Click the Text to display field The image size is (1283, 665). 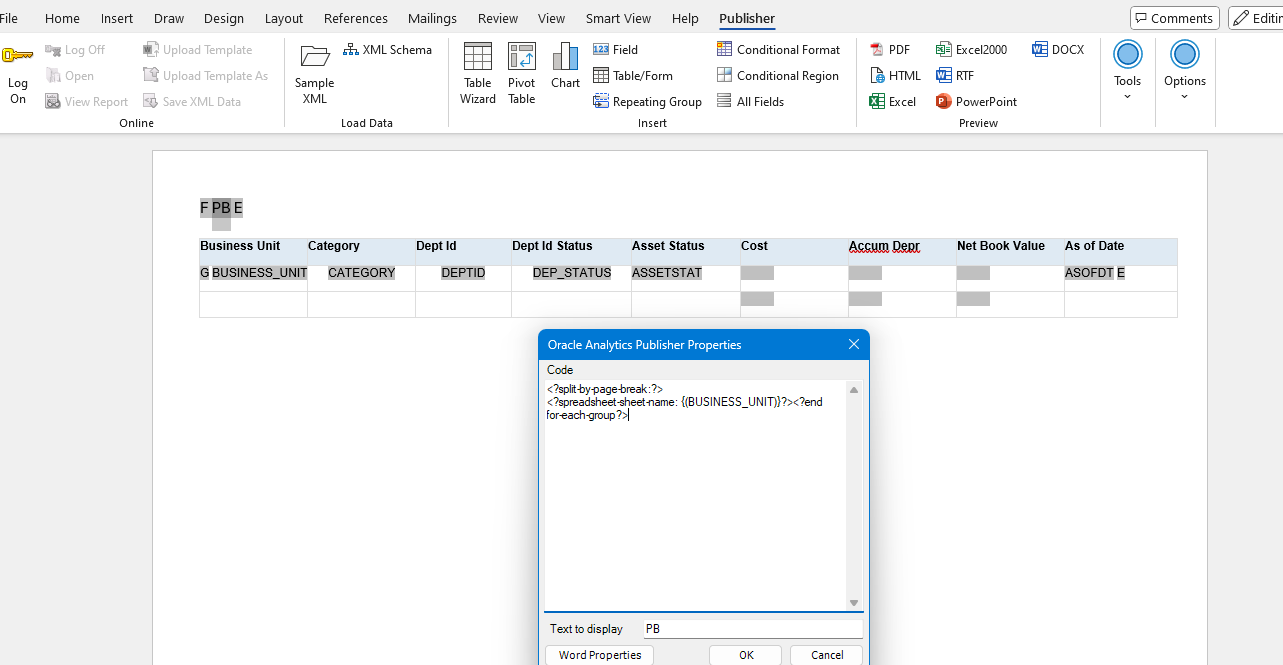(752, 629)
